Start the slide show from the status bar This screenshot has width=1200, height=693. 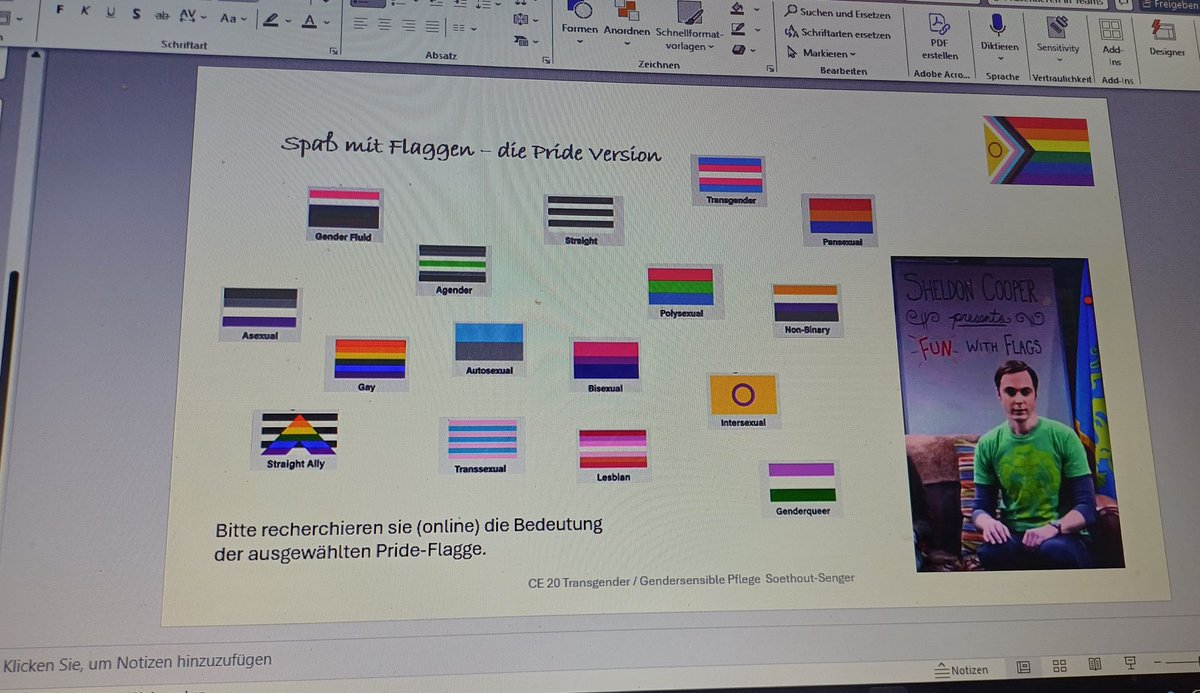point(1129,662)
